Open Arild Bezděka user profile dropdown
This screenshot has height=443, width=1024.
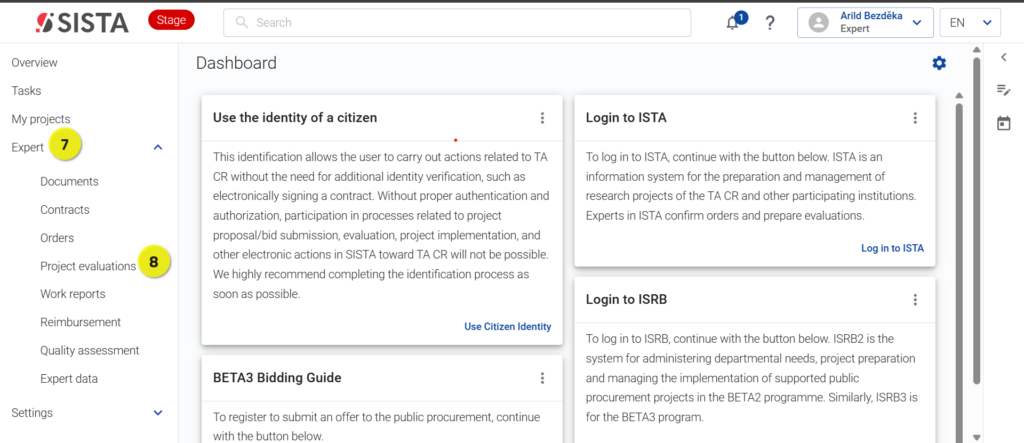865,23
